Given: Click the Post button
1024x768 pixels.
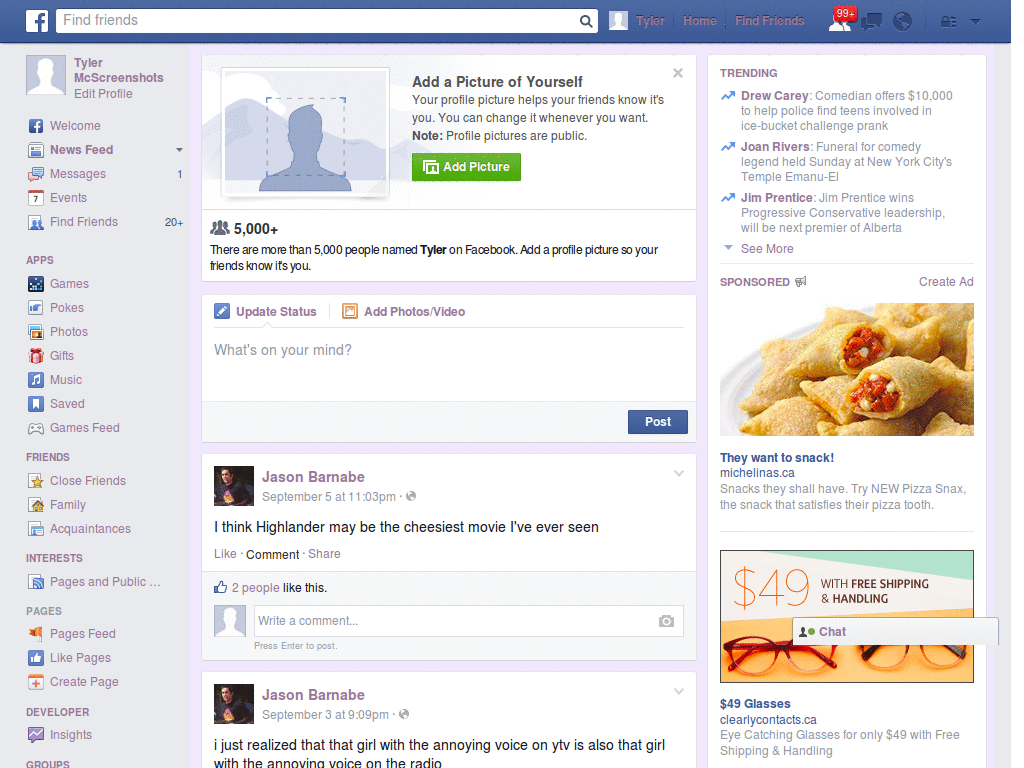Looking at the screenshot, I should click(658, 422).
